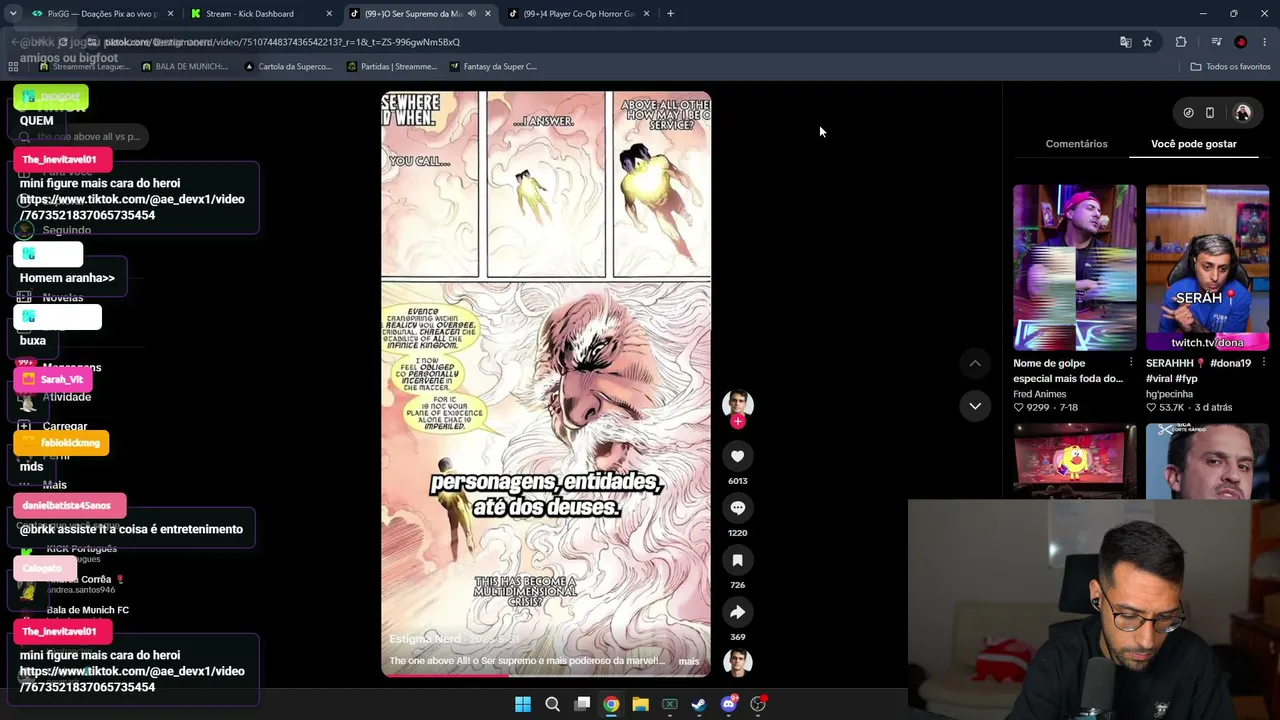Open the yellow cartoon character video thumbnail
The width and height of the screenshot is (1280, 720).
(x=1075, y=460)
